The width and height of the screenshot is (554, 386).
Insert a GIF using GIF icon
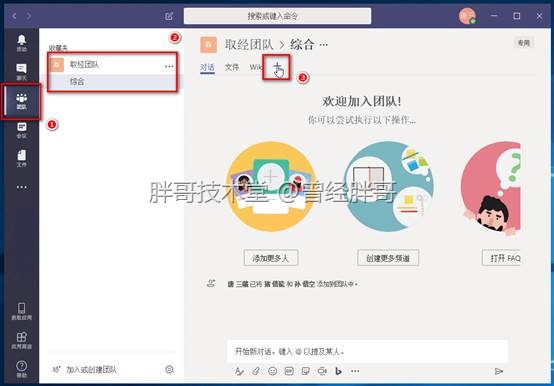pyautogui.click(x=289, y=371)
